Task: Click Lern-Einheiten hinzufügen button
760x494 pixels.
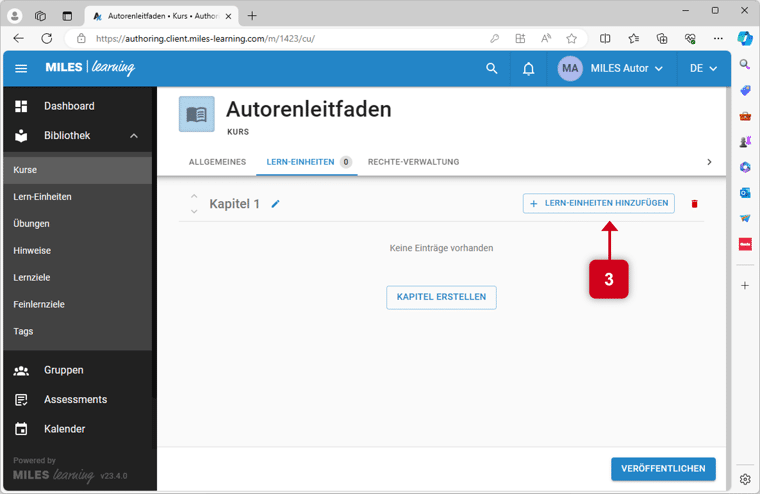Action: pos(598,204)
